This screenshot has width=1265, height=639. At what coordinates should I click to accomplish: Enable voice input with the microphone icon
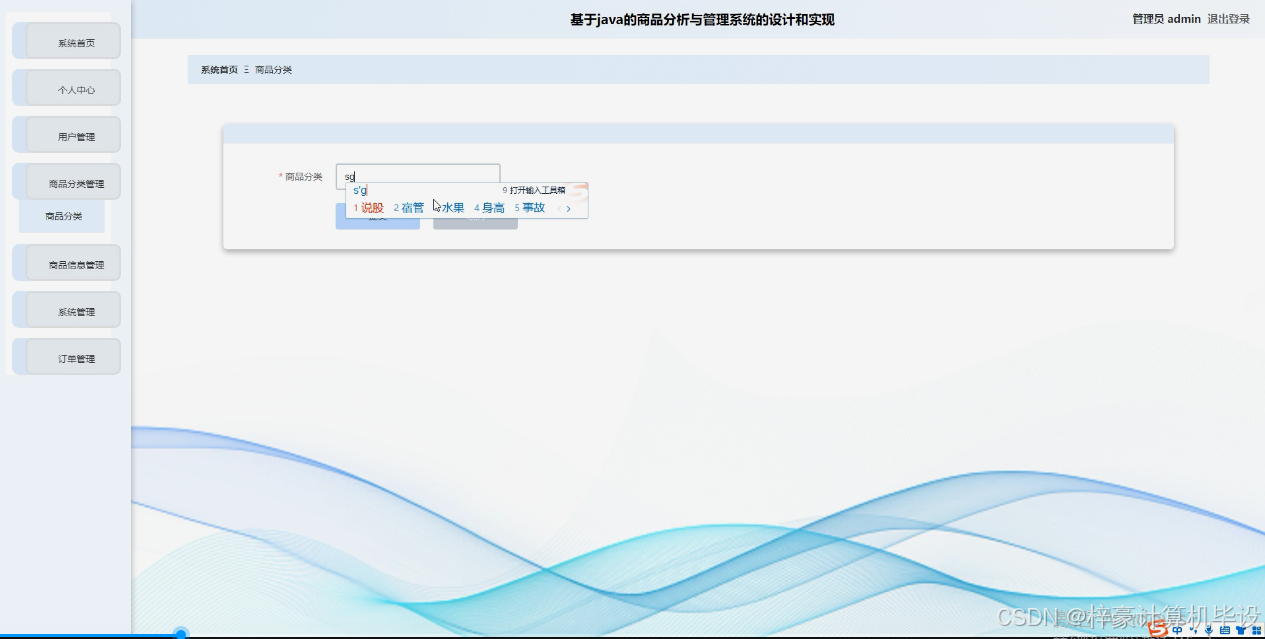click(x=1209, y=630)
